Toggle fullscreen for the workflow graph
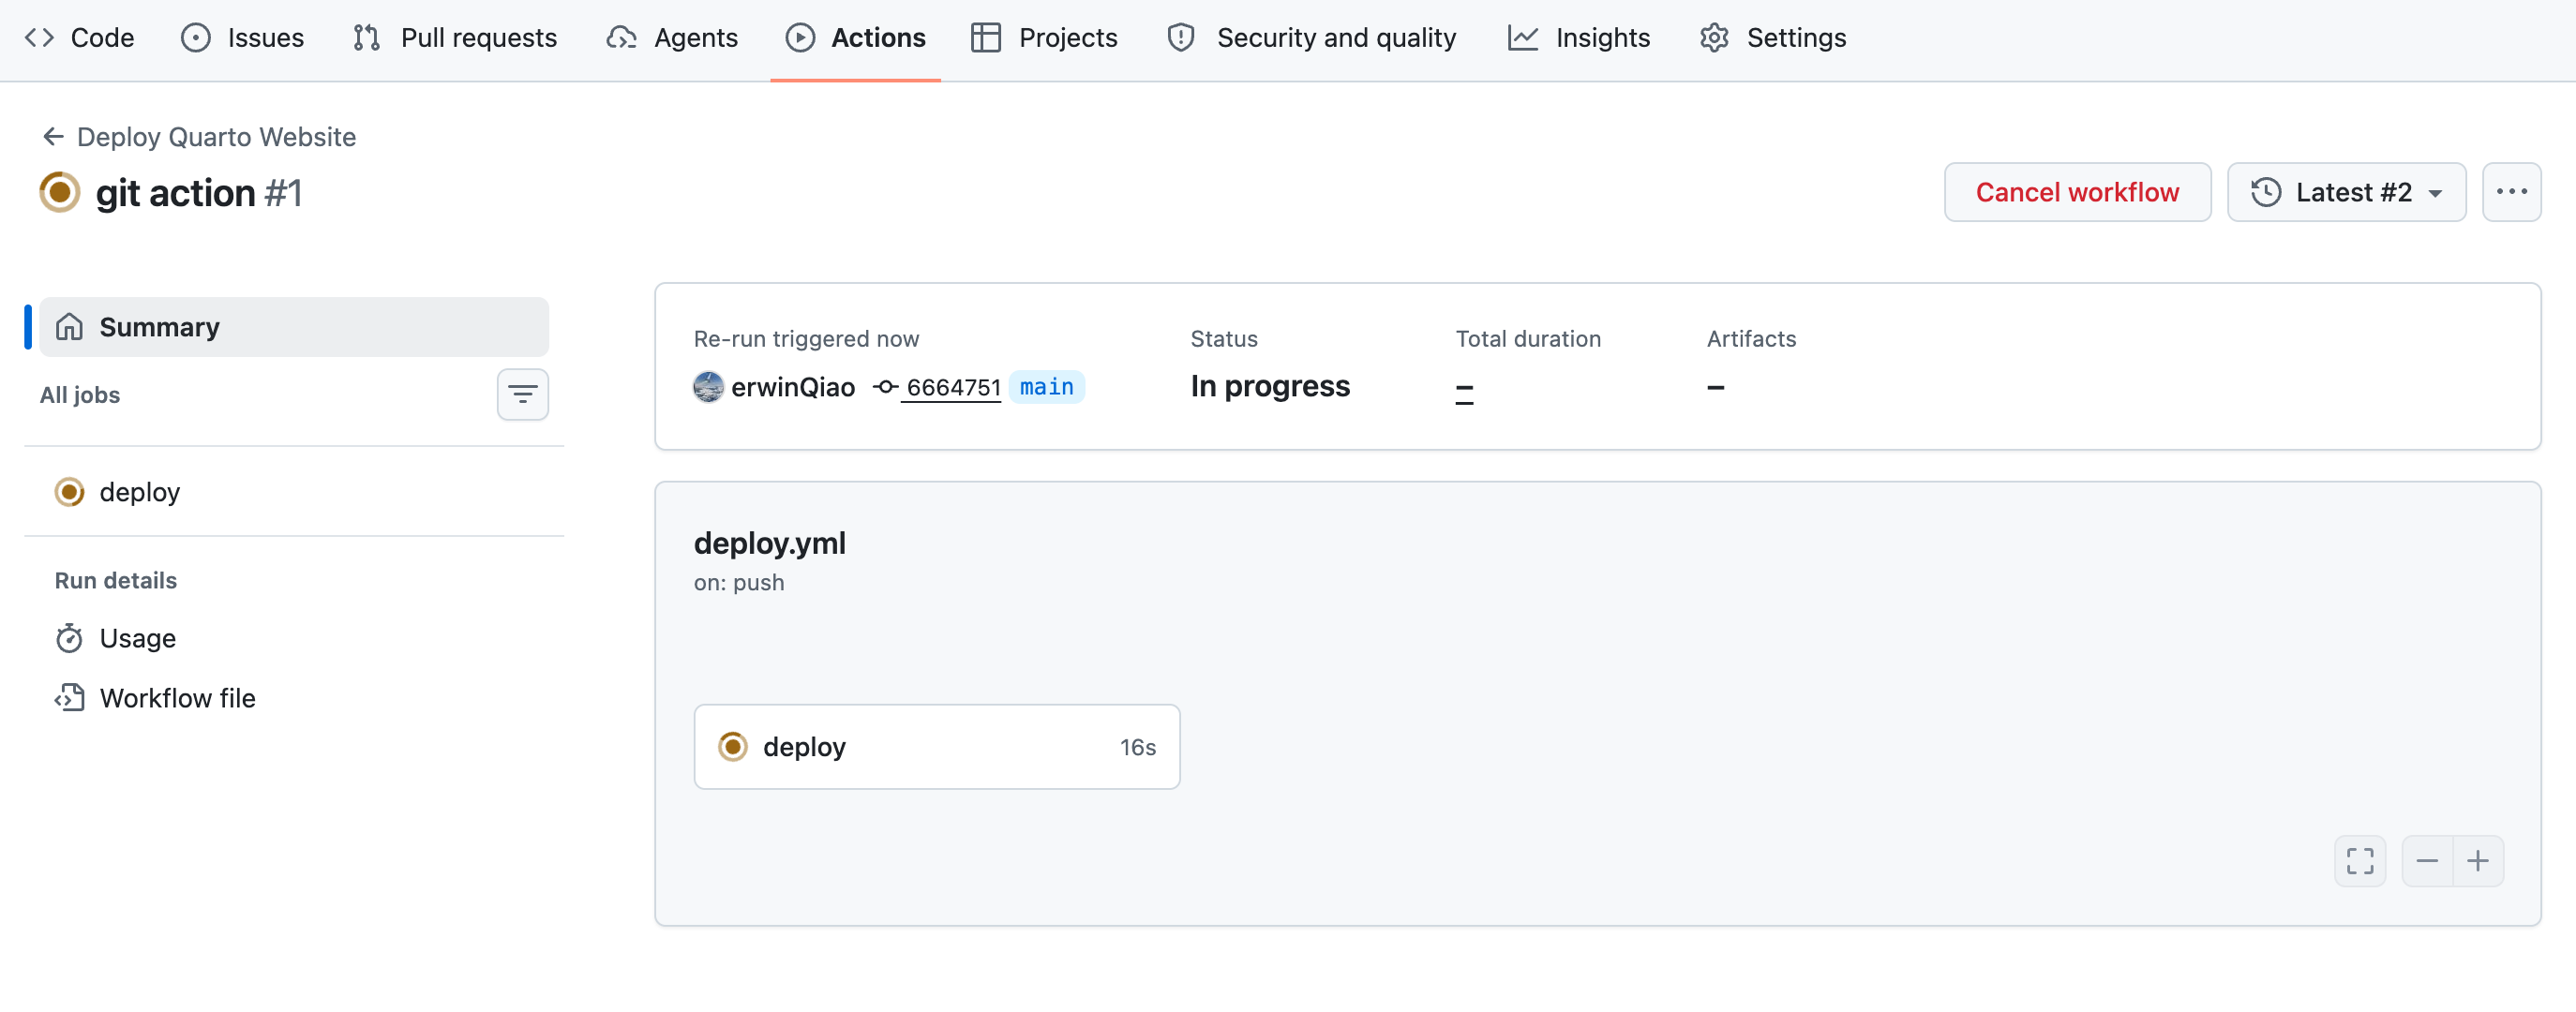The height and width of the screenshot is (1012, 2576). 2360,861
